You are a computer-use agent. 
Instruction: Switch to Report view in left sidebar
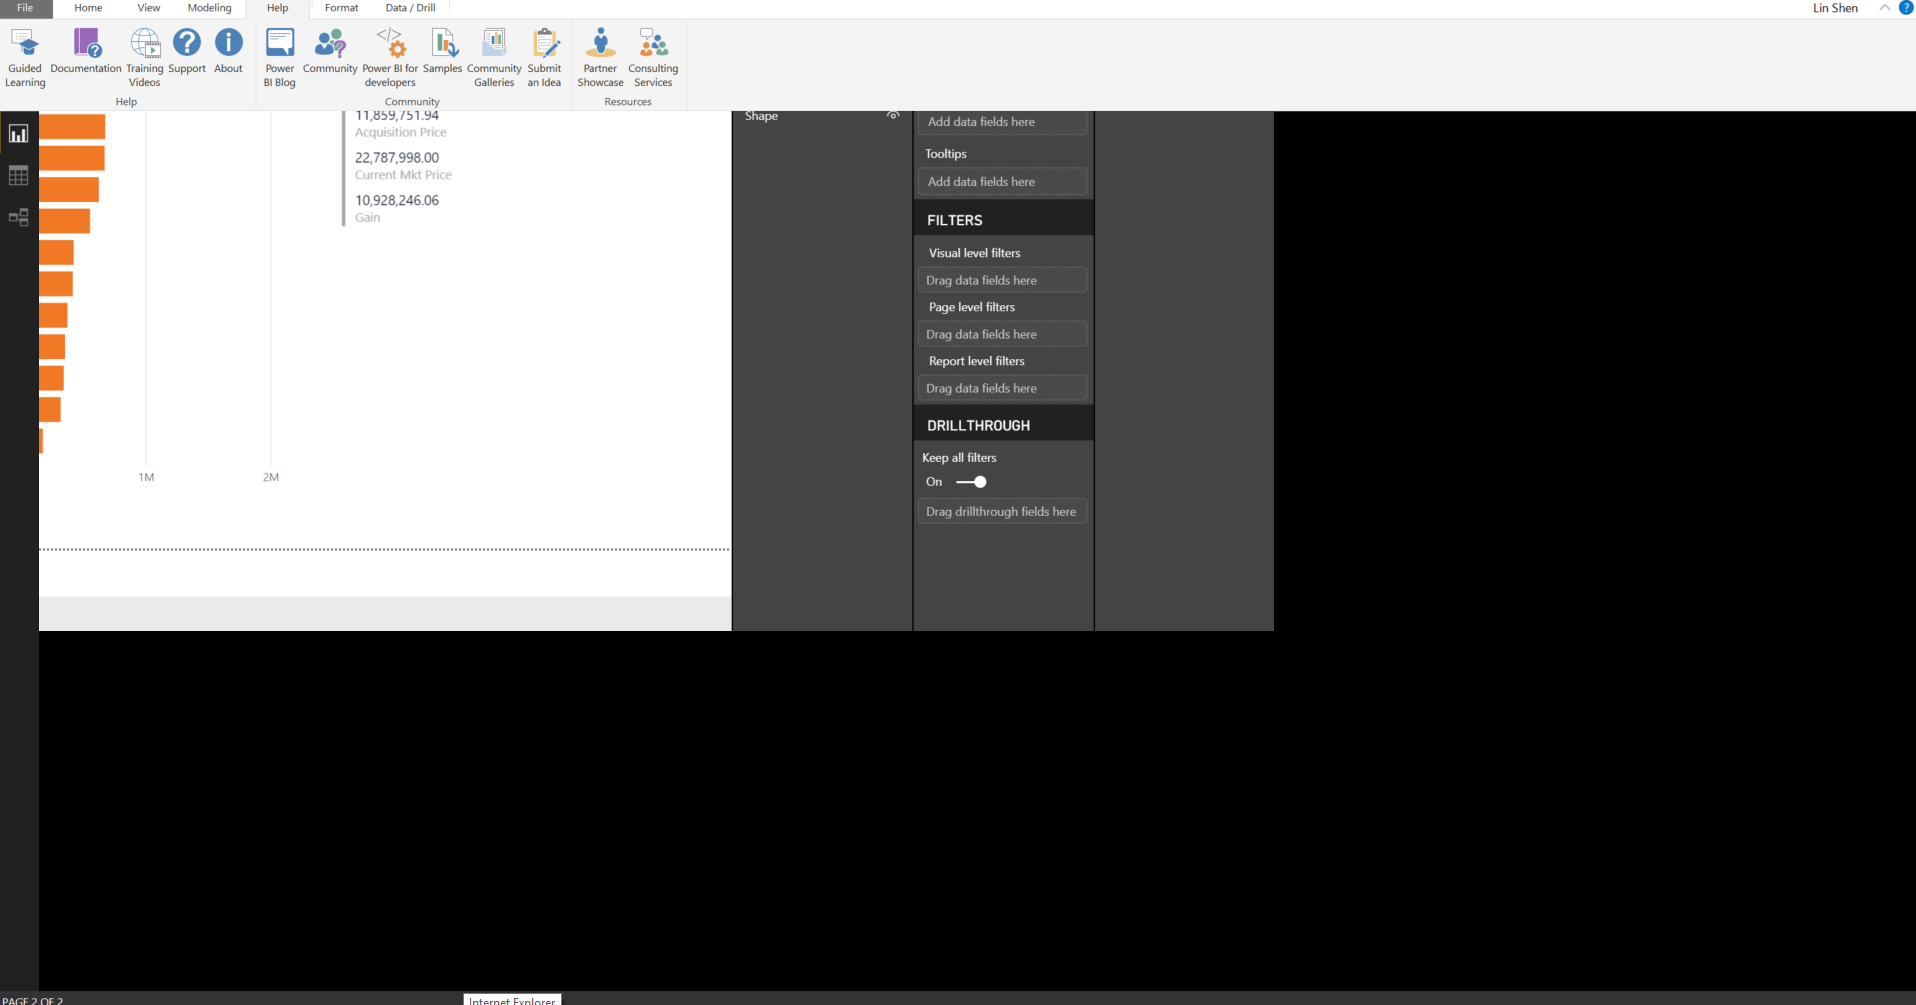[19, 134]
